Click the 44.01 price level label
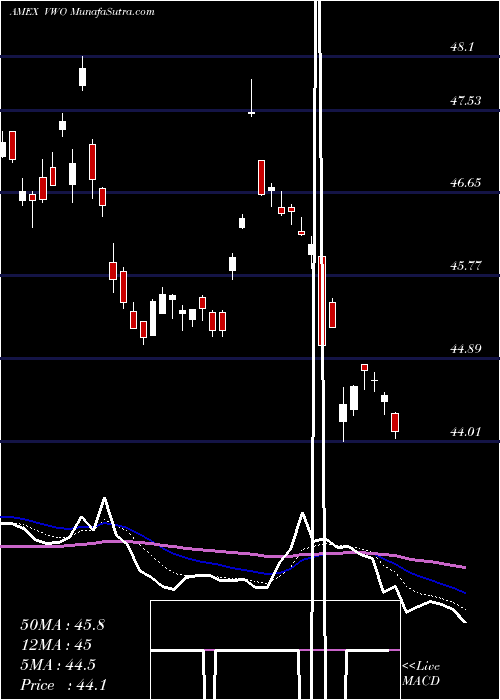The width and height of the screenshot is (500, 700). tap(466, 432)
